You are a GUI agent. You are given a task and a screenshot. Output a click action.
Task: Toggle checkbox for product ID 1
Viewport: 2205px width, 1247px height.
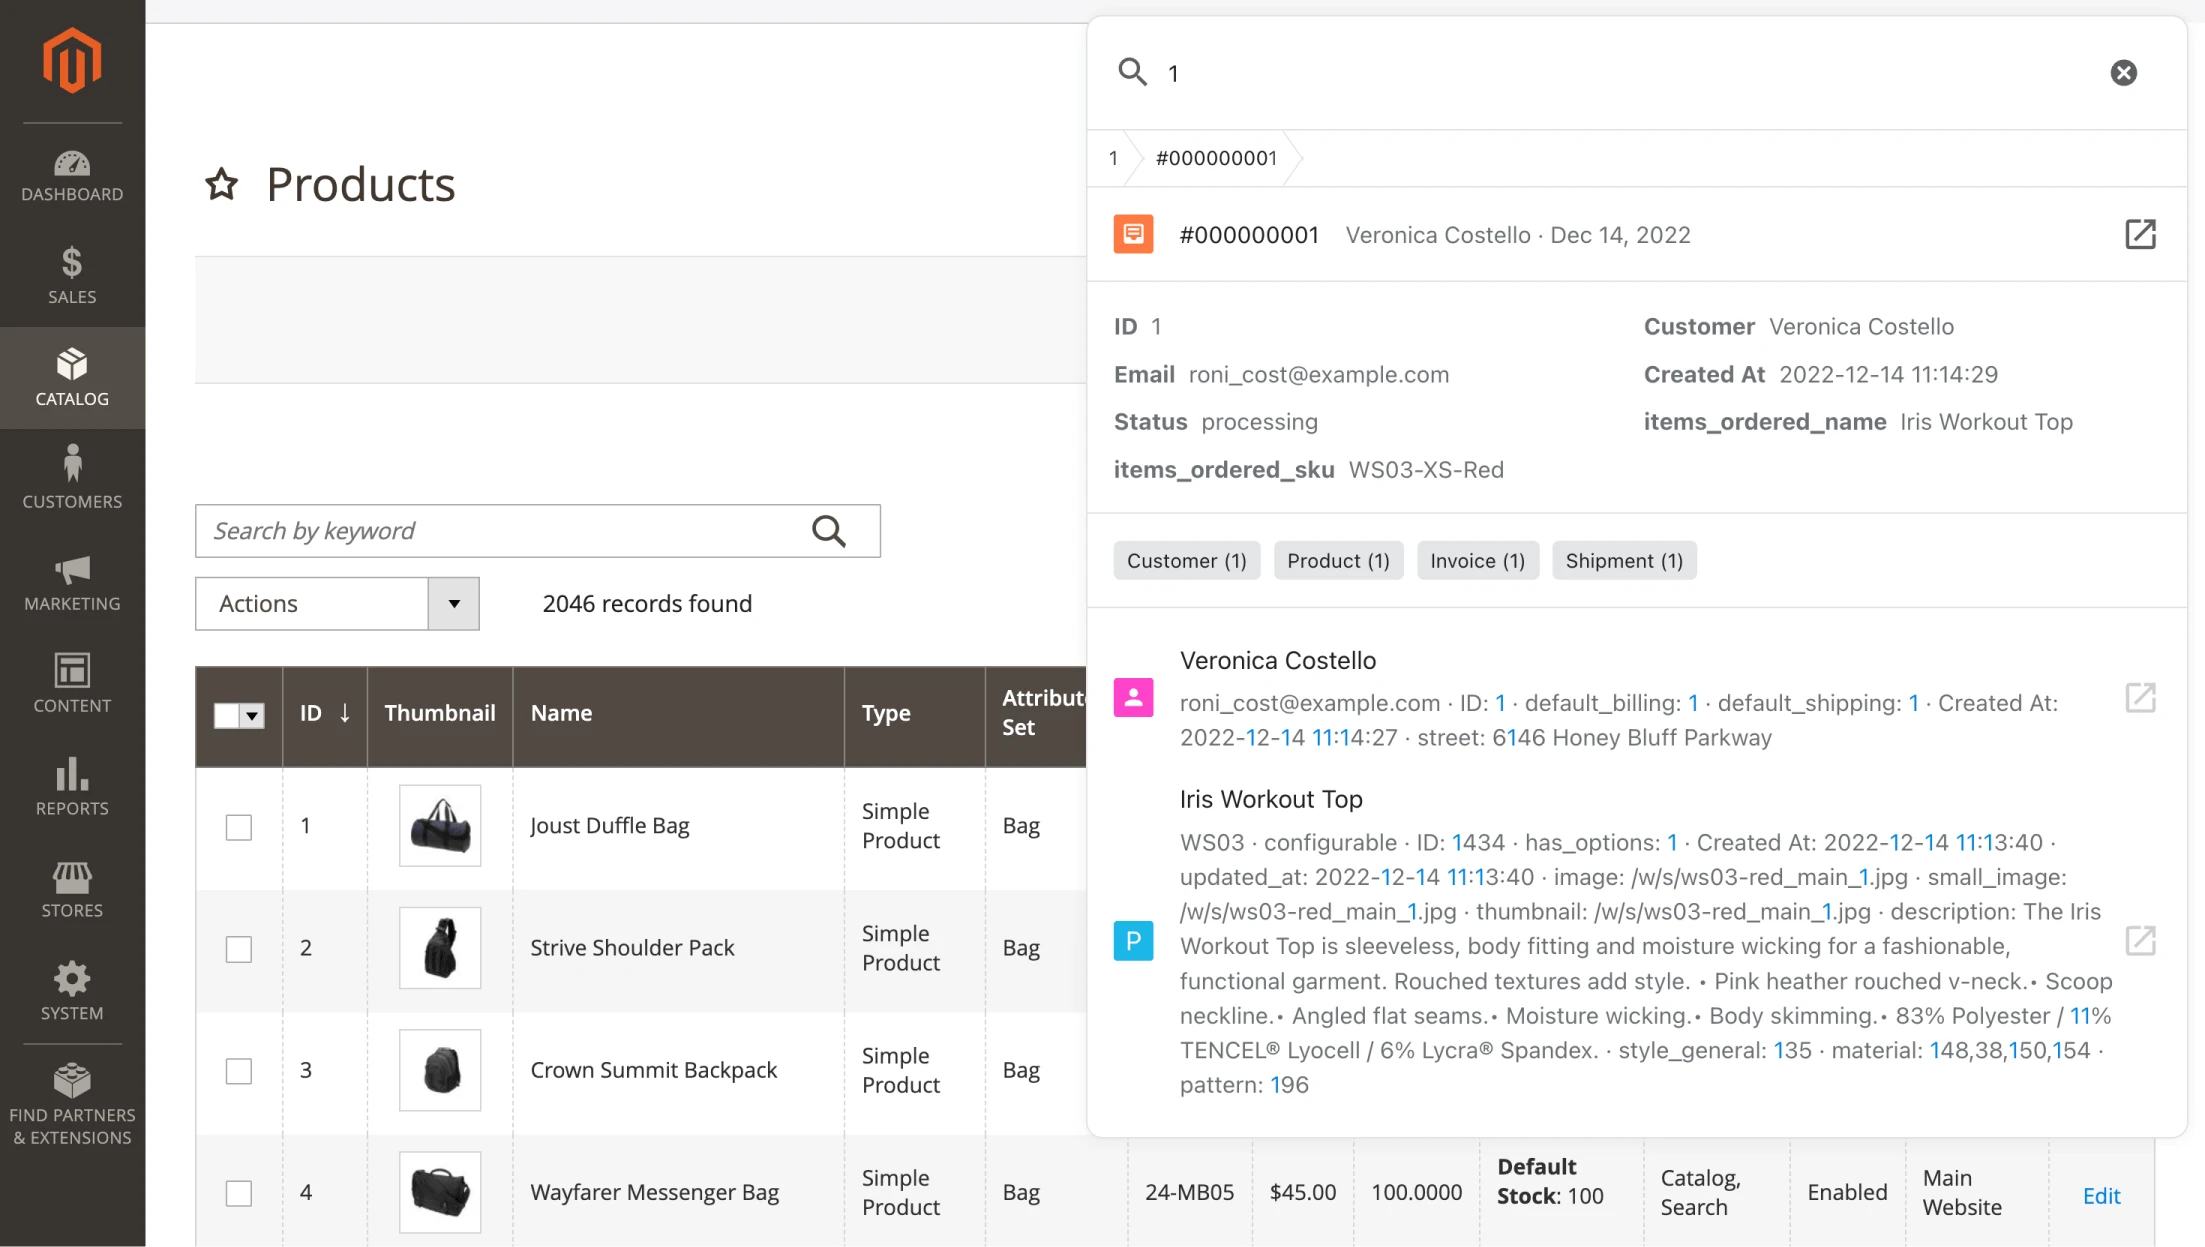[238, 826]
